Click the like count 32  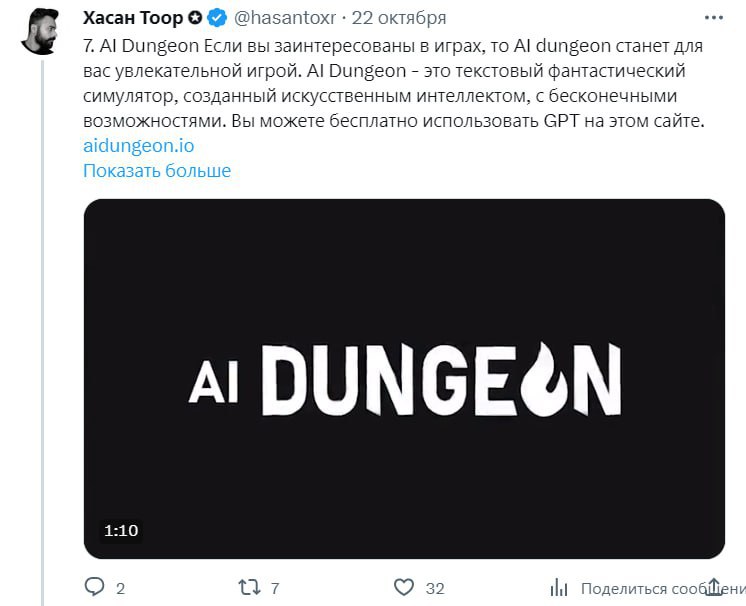coord(435,588)
